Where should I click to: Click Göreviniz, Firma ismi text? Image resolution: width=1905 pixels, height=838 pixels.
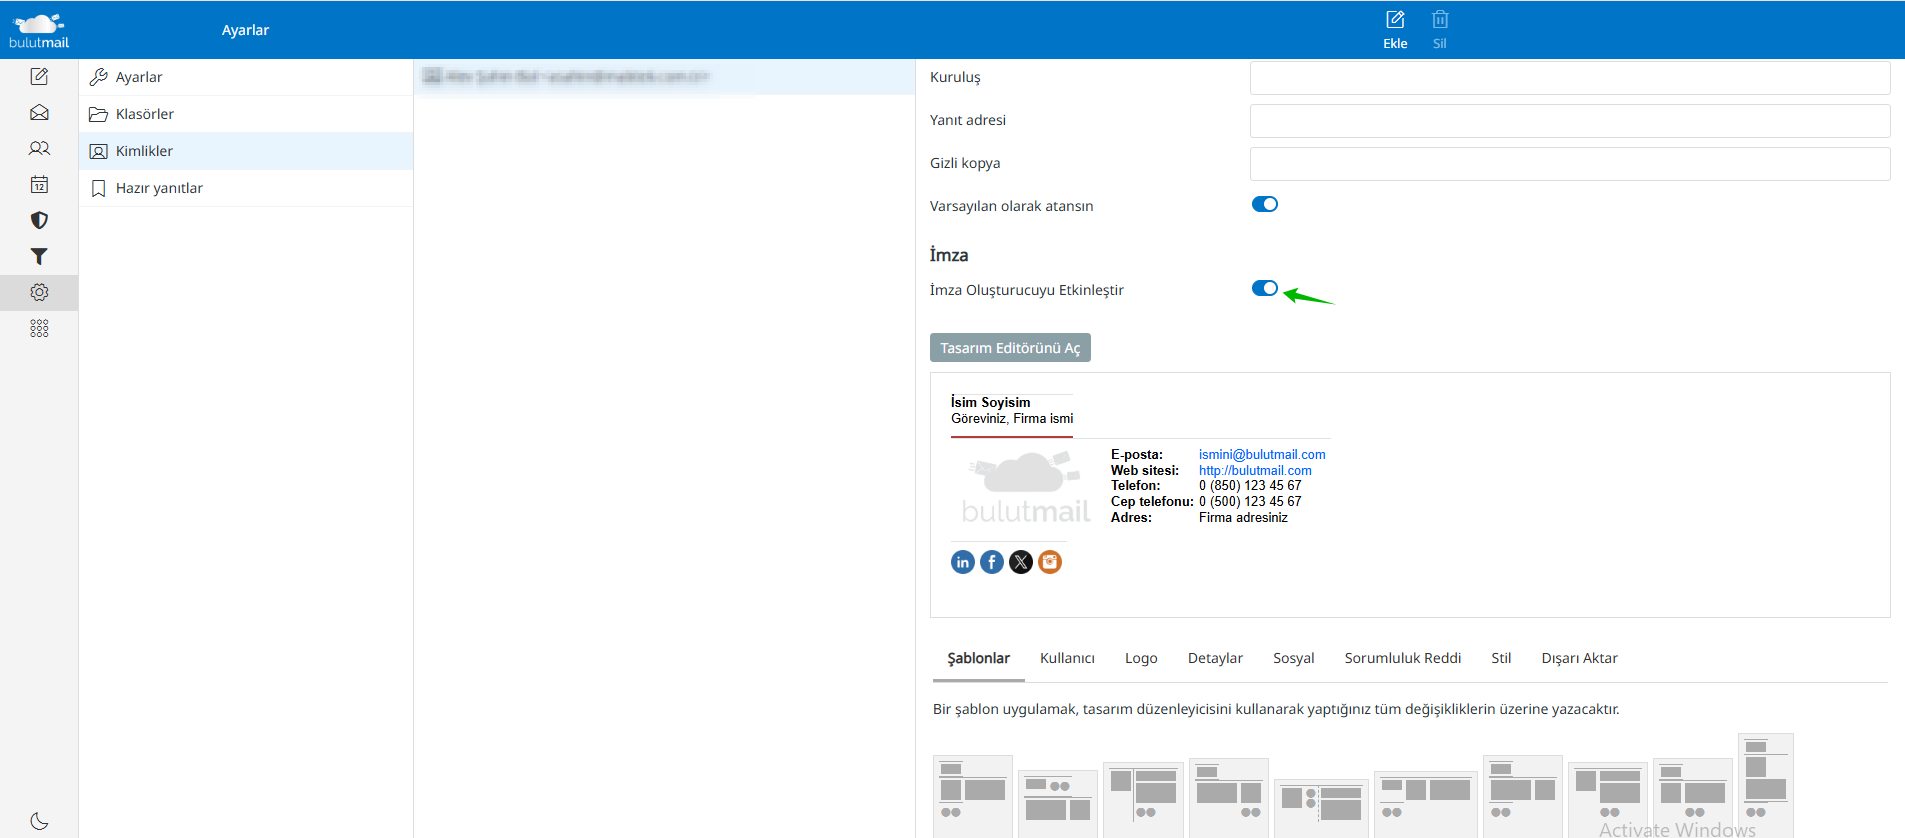point(1012,419)
